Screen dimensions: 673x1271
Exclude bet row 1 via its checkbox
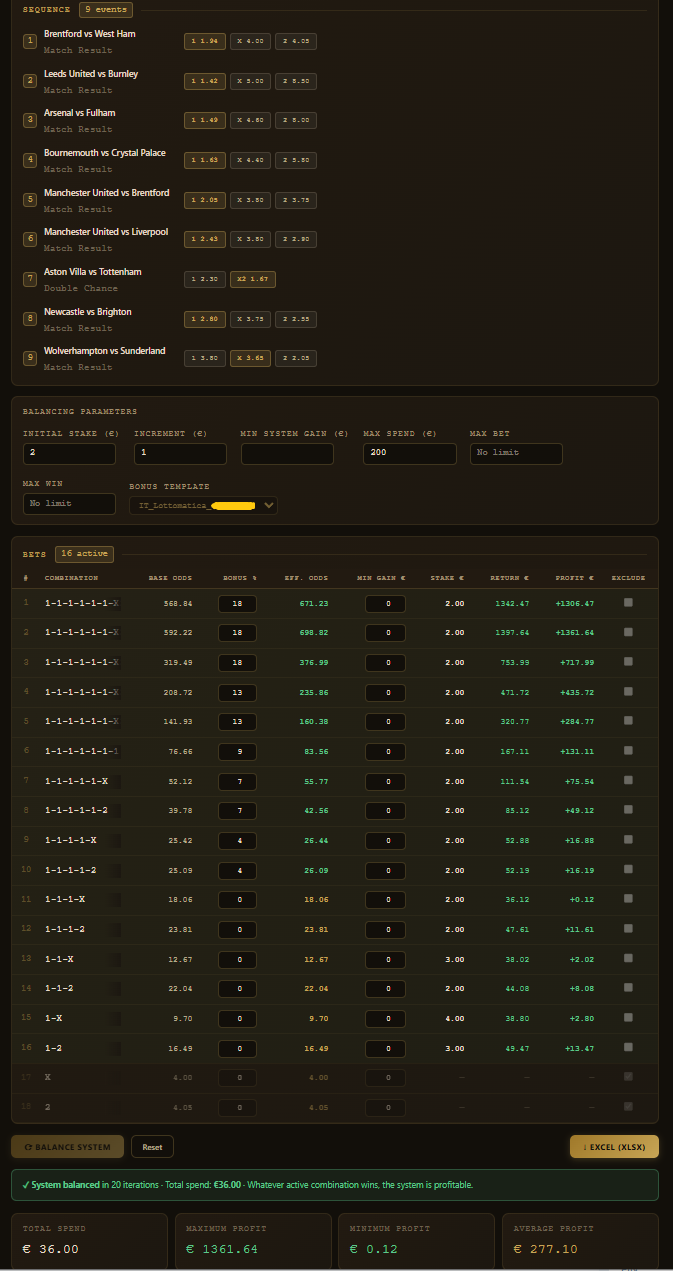(x=628, y=603)
